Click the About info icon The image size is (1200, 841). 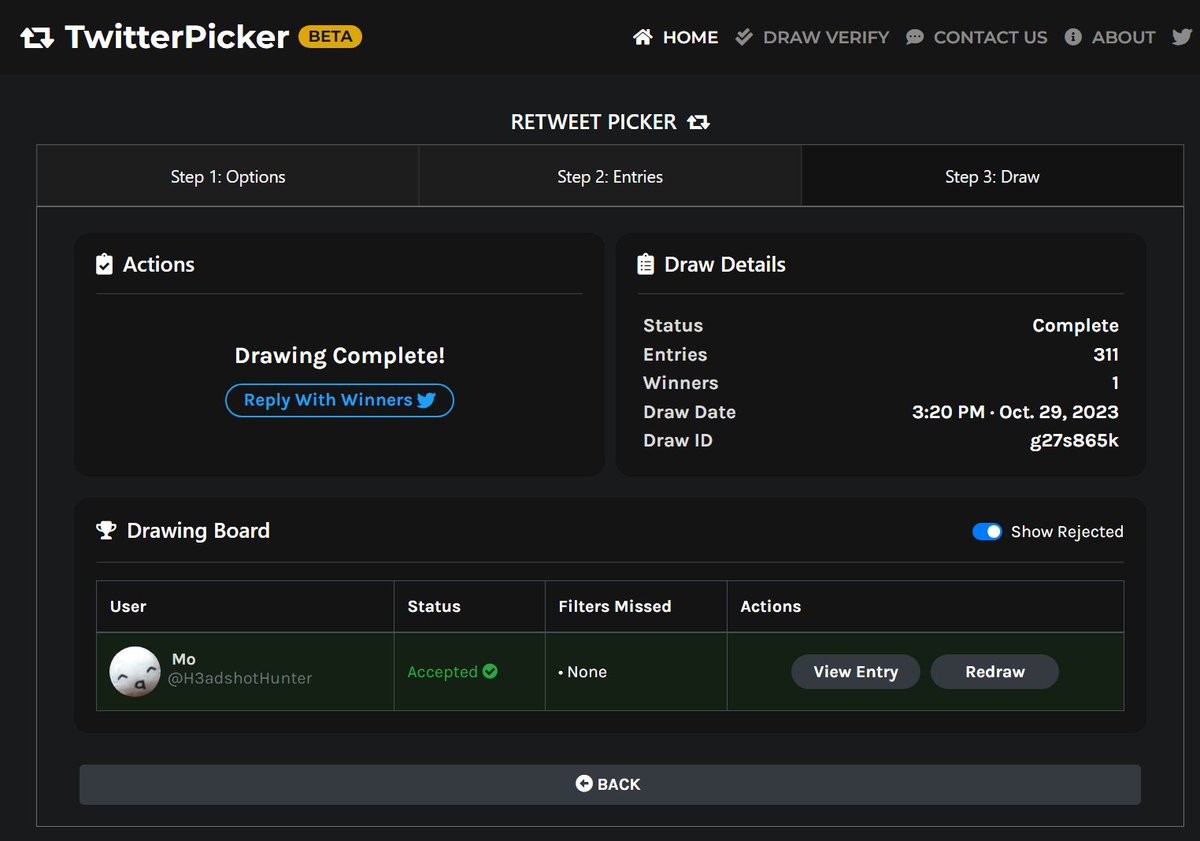tap(1073, 37)
